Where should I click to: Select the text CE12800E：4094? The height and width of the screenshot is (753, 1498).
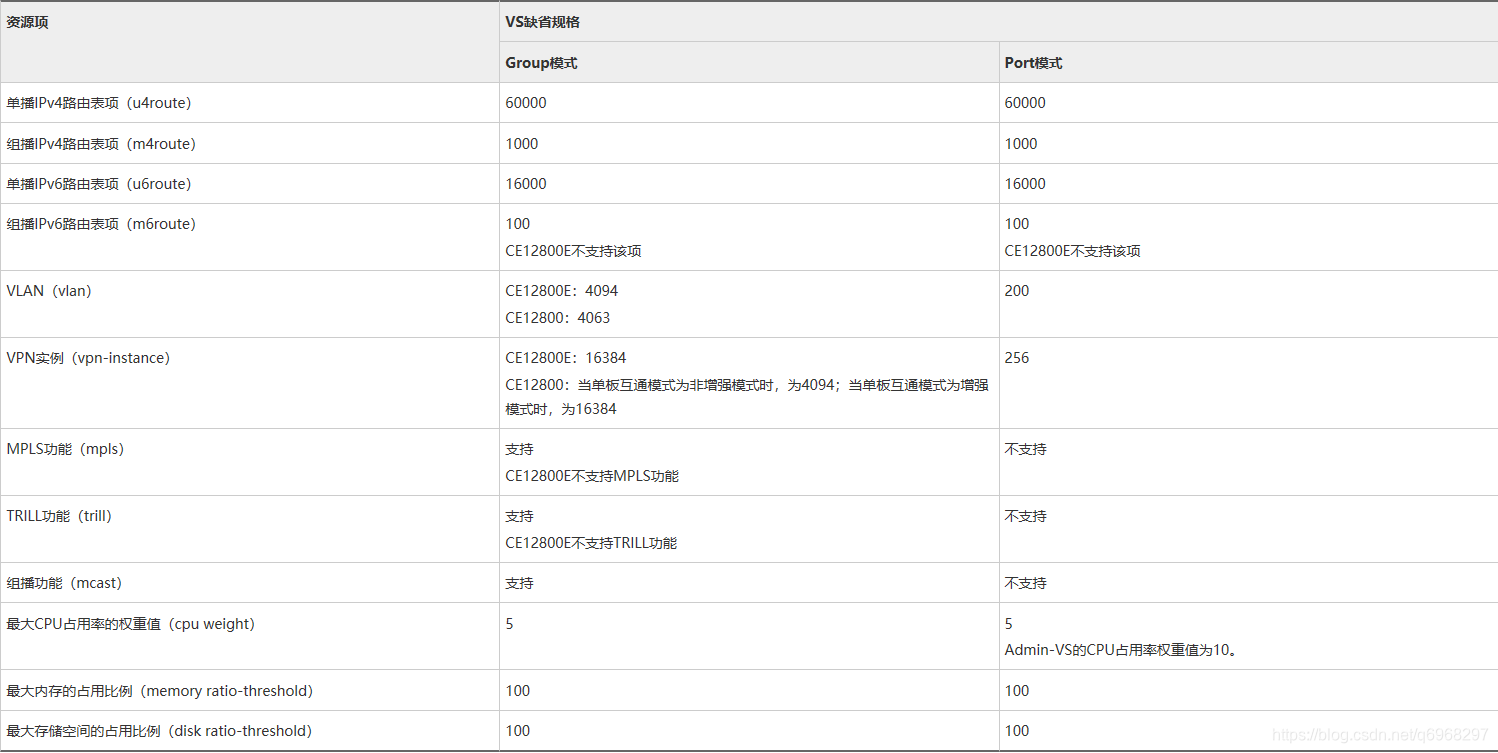click(562, 291)
